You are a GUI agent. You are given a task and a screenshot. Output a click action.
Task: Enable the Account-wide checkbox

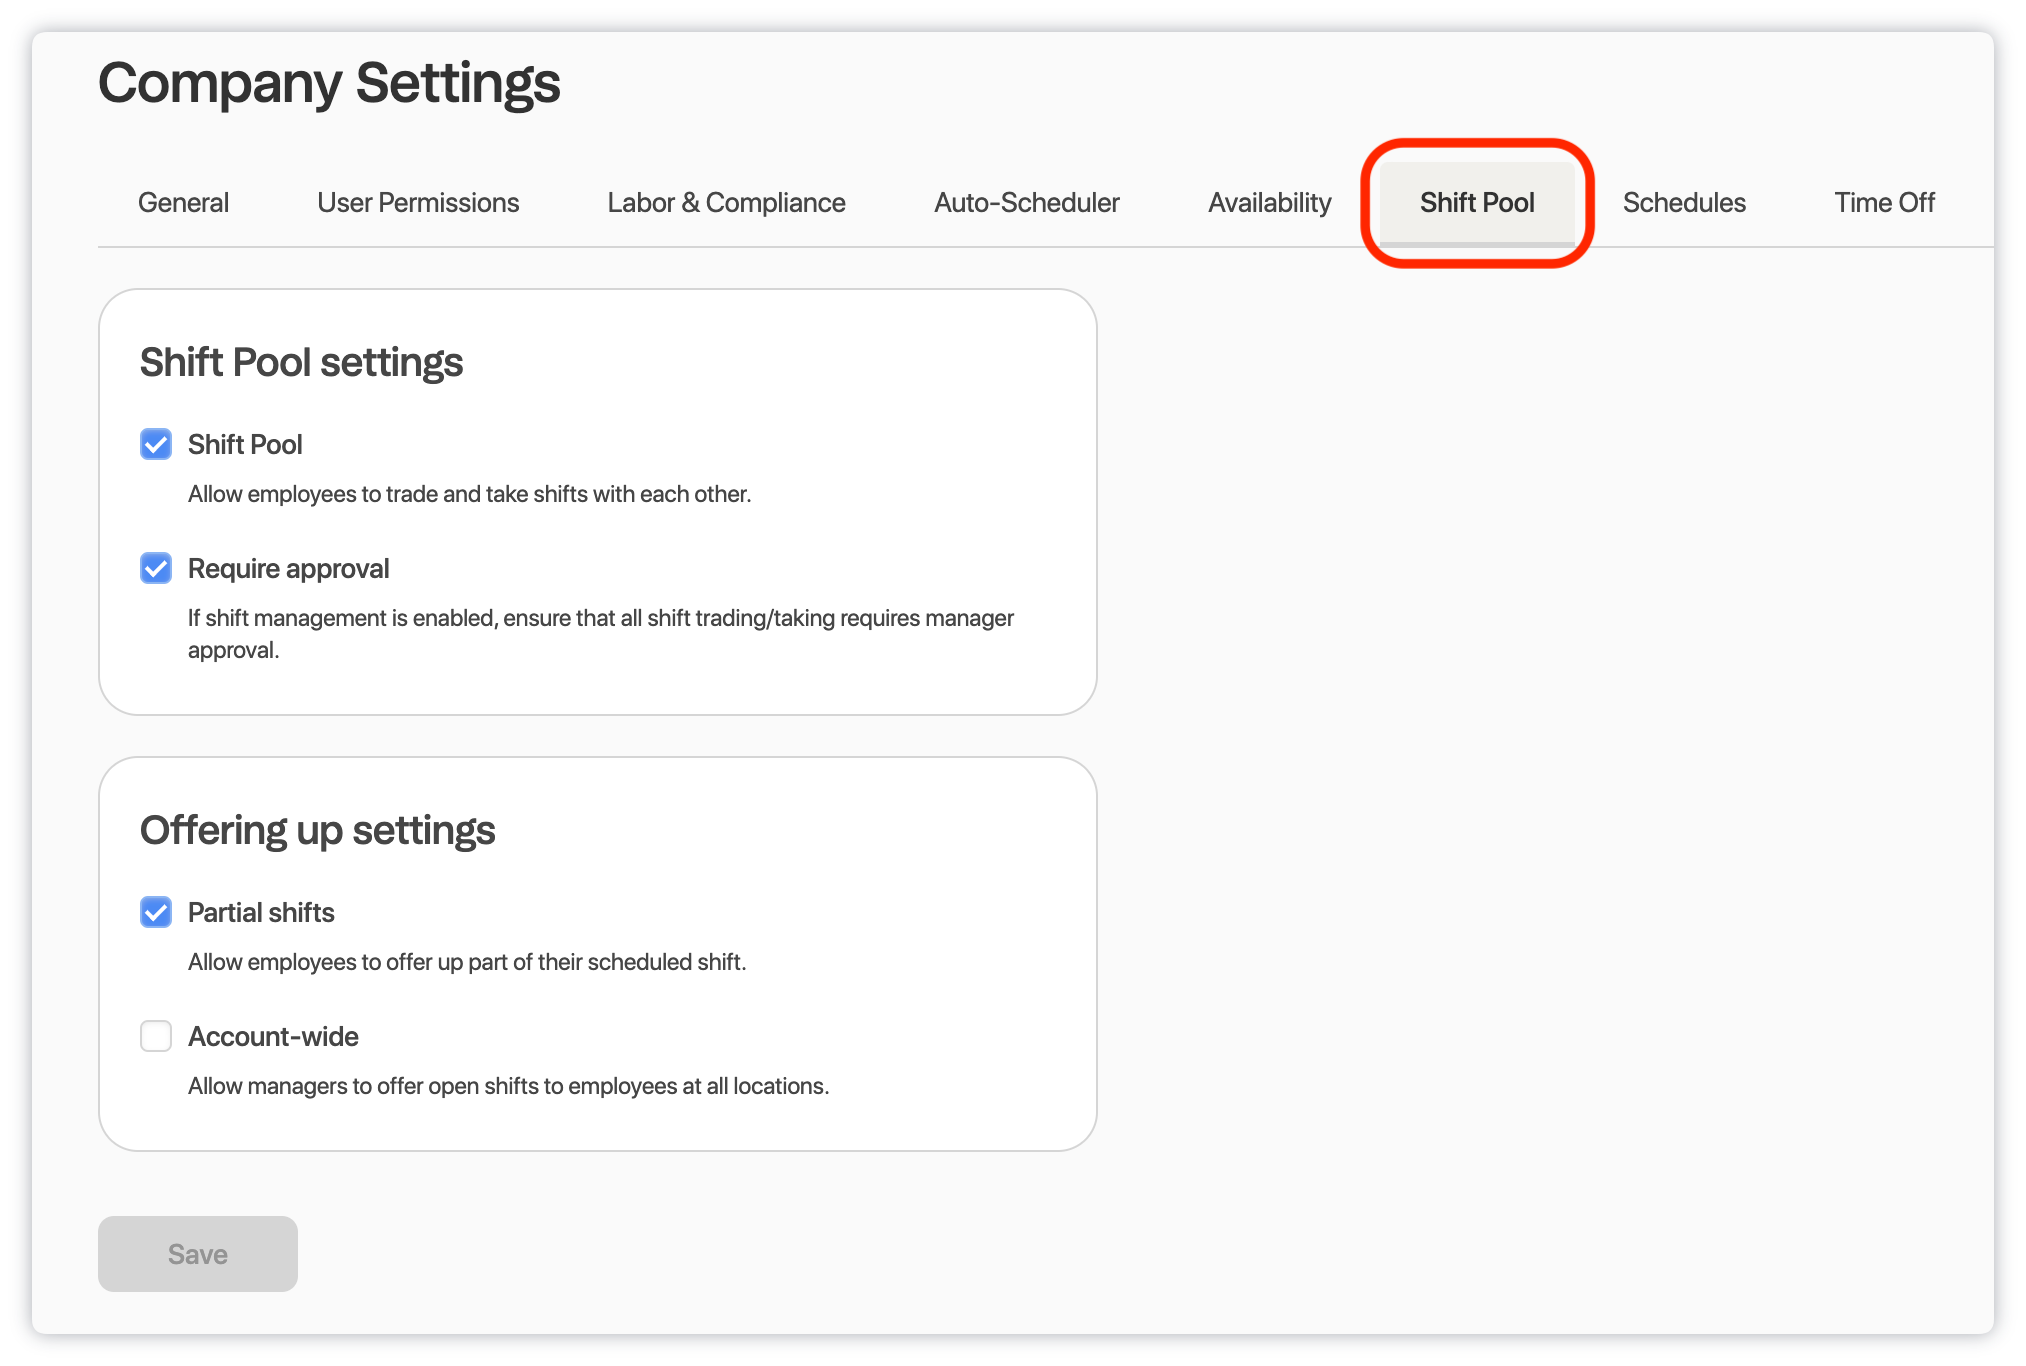tap(156, 1036)
